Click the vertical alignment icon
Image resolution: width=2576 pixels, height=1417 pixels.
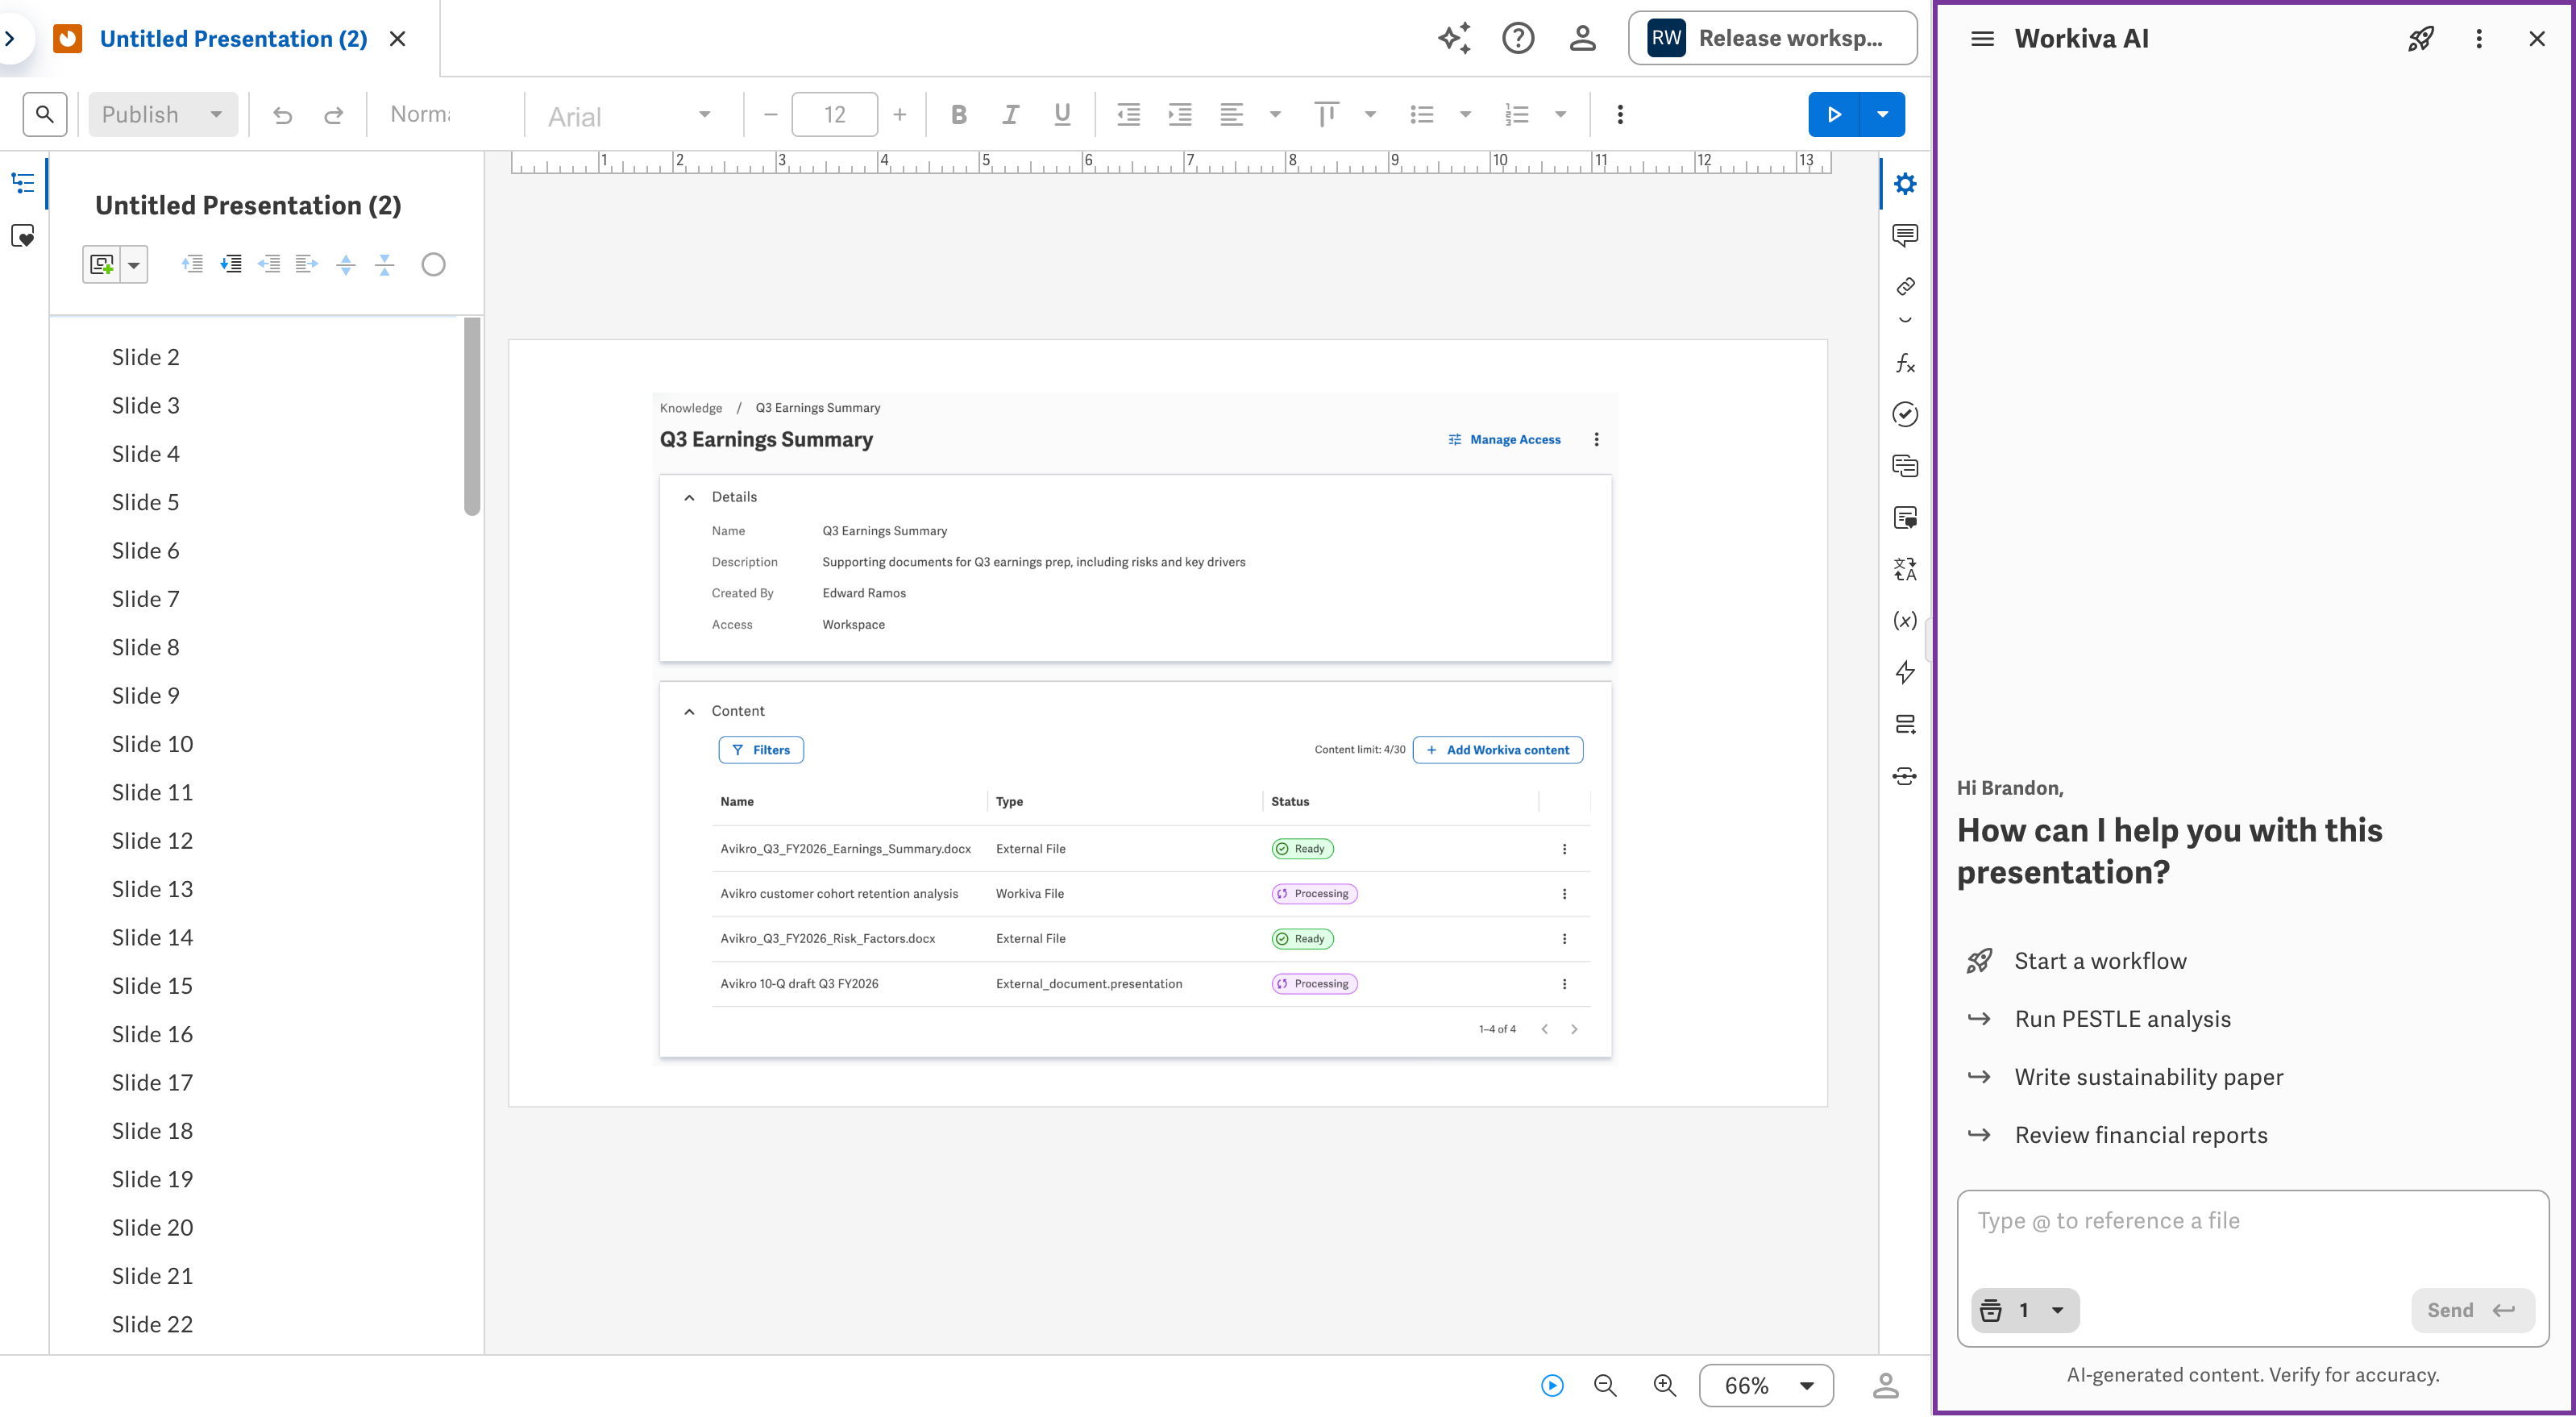click(1327, 115)
